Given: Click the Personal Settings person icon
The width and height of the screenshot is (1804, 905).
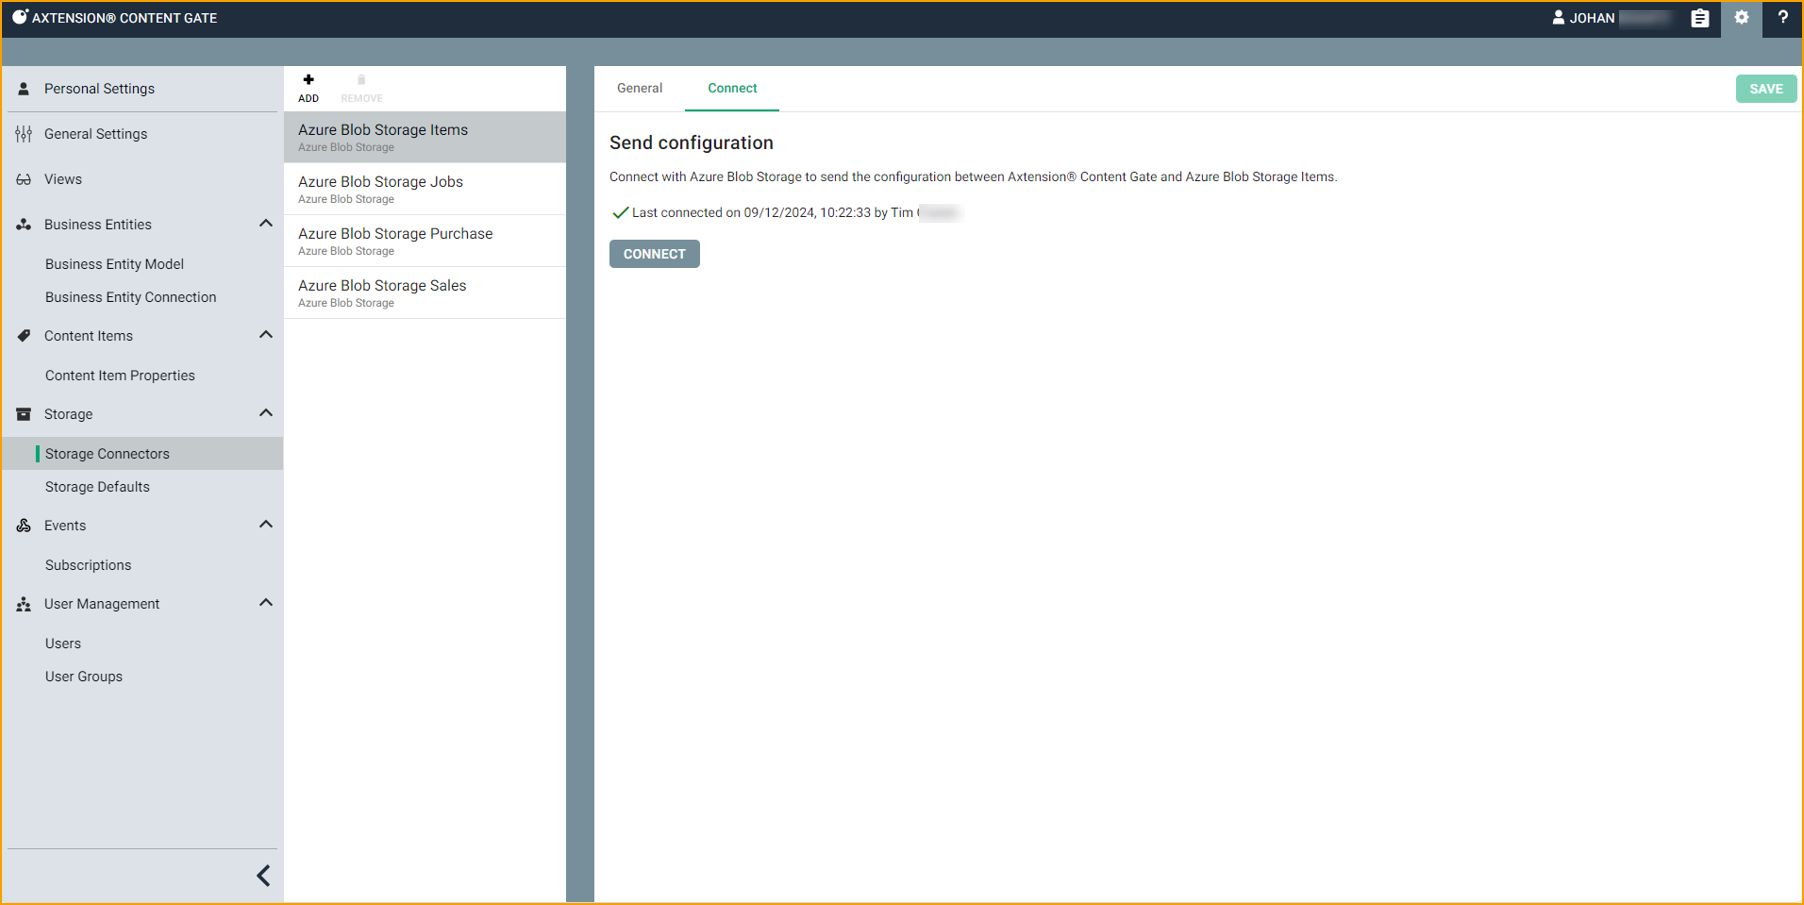Looking at the screenshot, I should 24,89.
